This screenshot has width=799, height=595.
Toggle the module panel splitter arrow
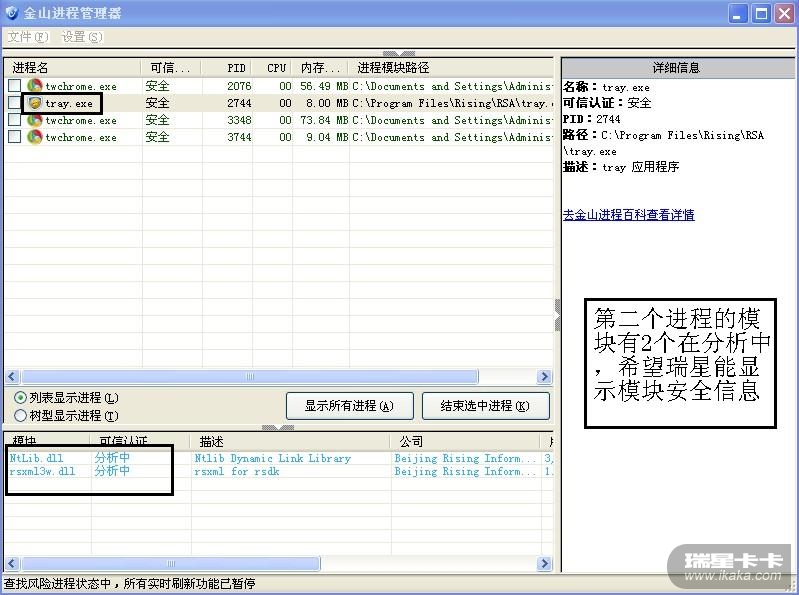coord(278,427)
